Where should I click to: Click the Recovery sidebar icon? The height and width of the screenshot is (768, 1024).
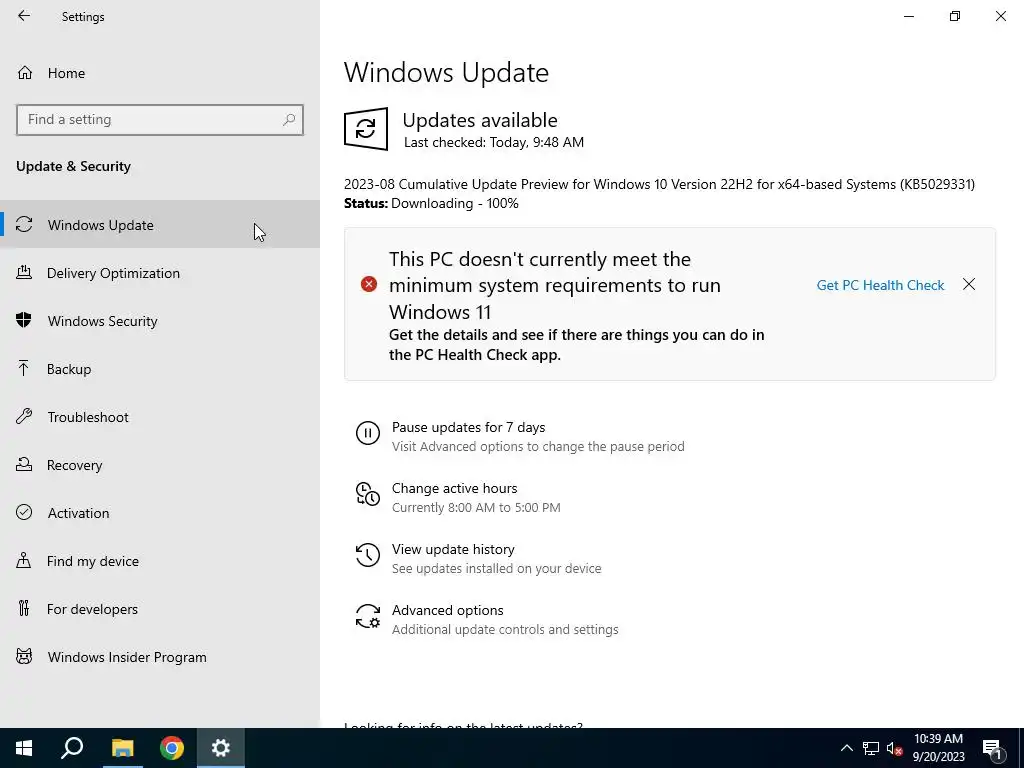coord(24,464)
